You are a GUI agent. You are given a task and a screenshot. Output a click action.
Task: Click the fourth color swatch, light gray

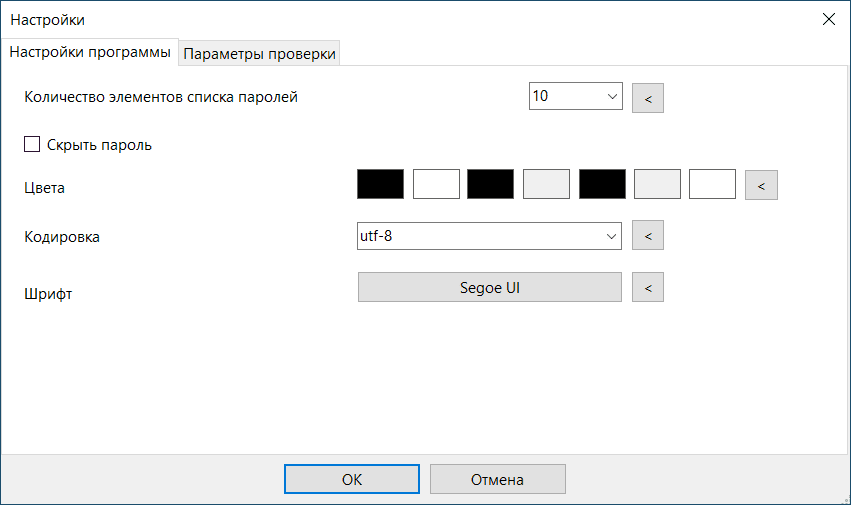(x=546, y=185)
